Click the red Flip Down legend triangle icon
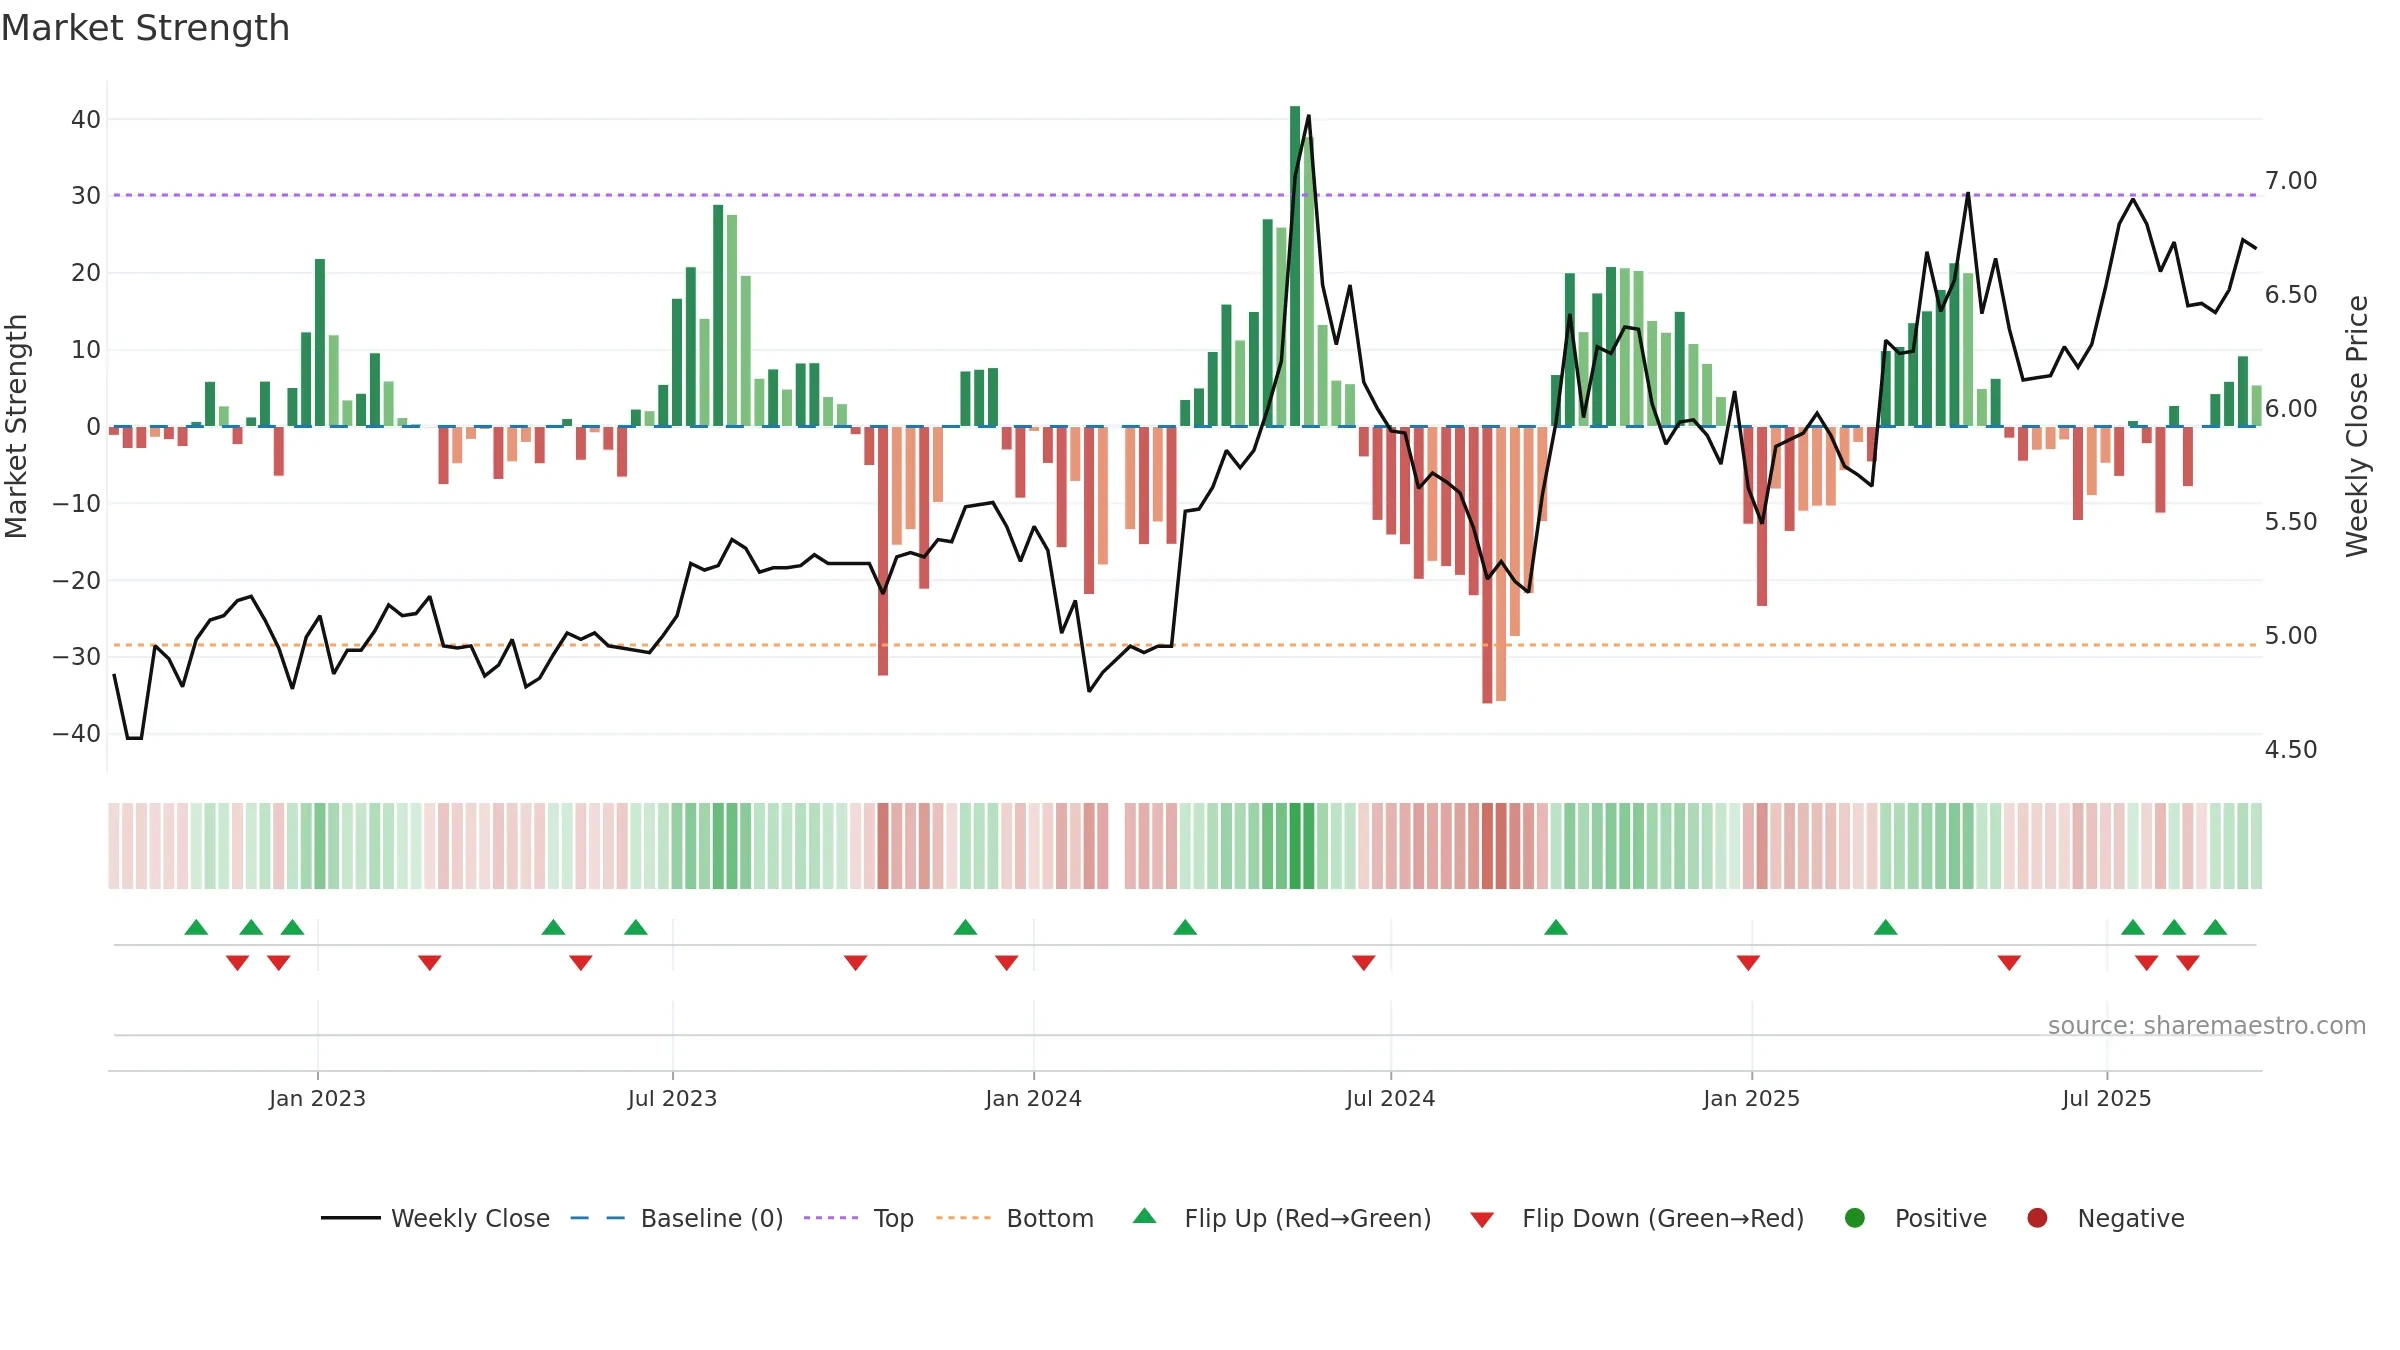The height and width of the screenshot is (1350, 2400). pos(1482,1220)
